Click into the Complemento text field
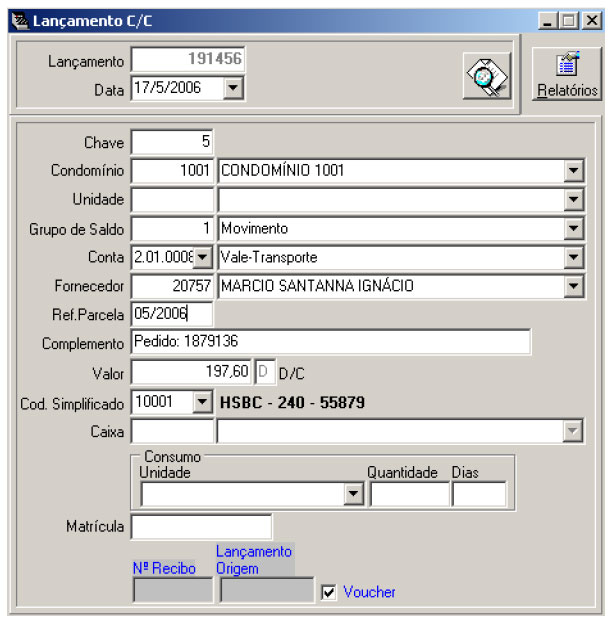 (x=330, y=343)
